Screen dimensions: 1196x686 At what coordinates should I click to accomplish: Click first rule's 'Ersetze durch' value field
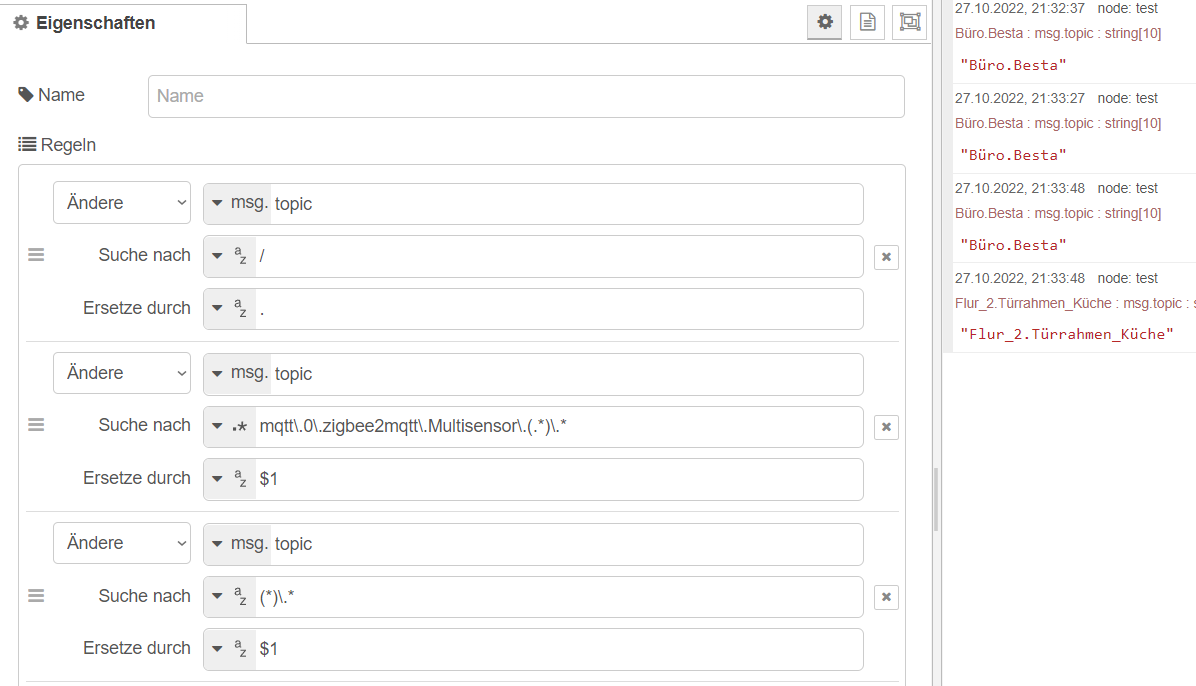pyautogui.click(x=556, y=309)
